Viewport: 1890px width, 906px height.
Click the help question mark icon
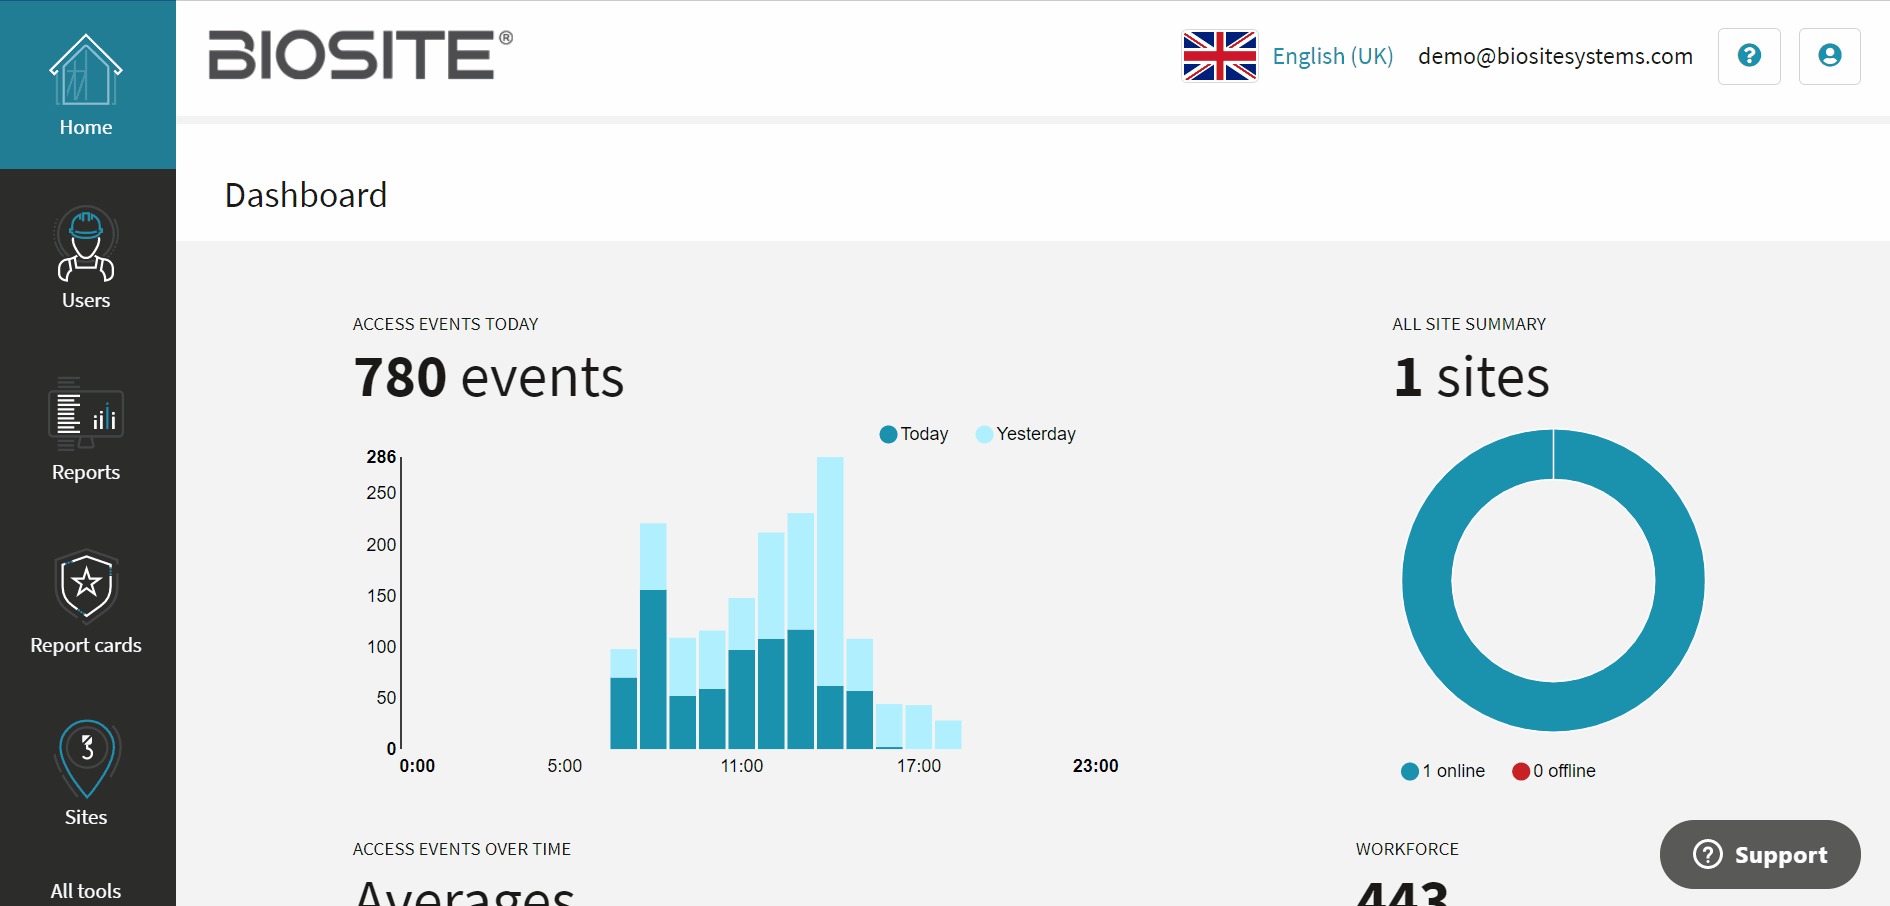pos(1749,56)
